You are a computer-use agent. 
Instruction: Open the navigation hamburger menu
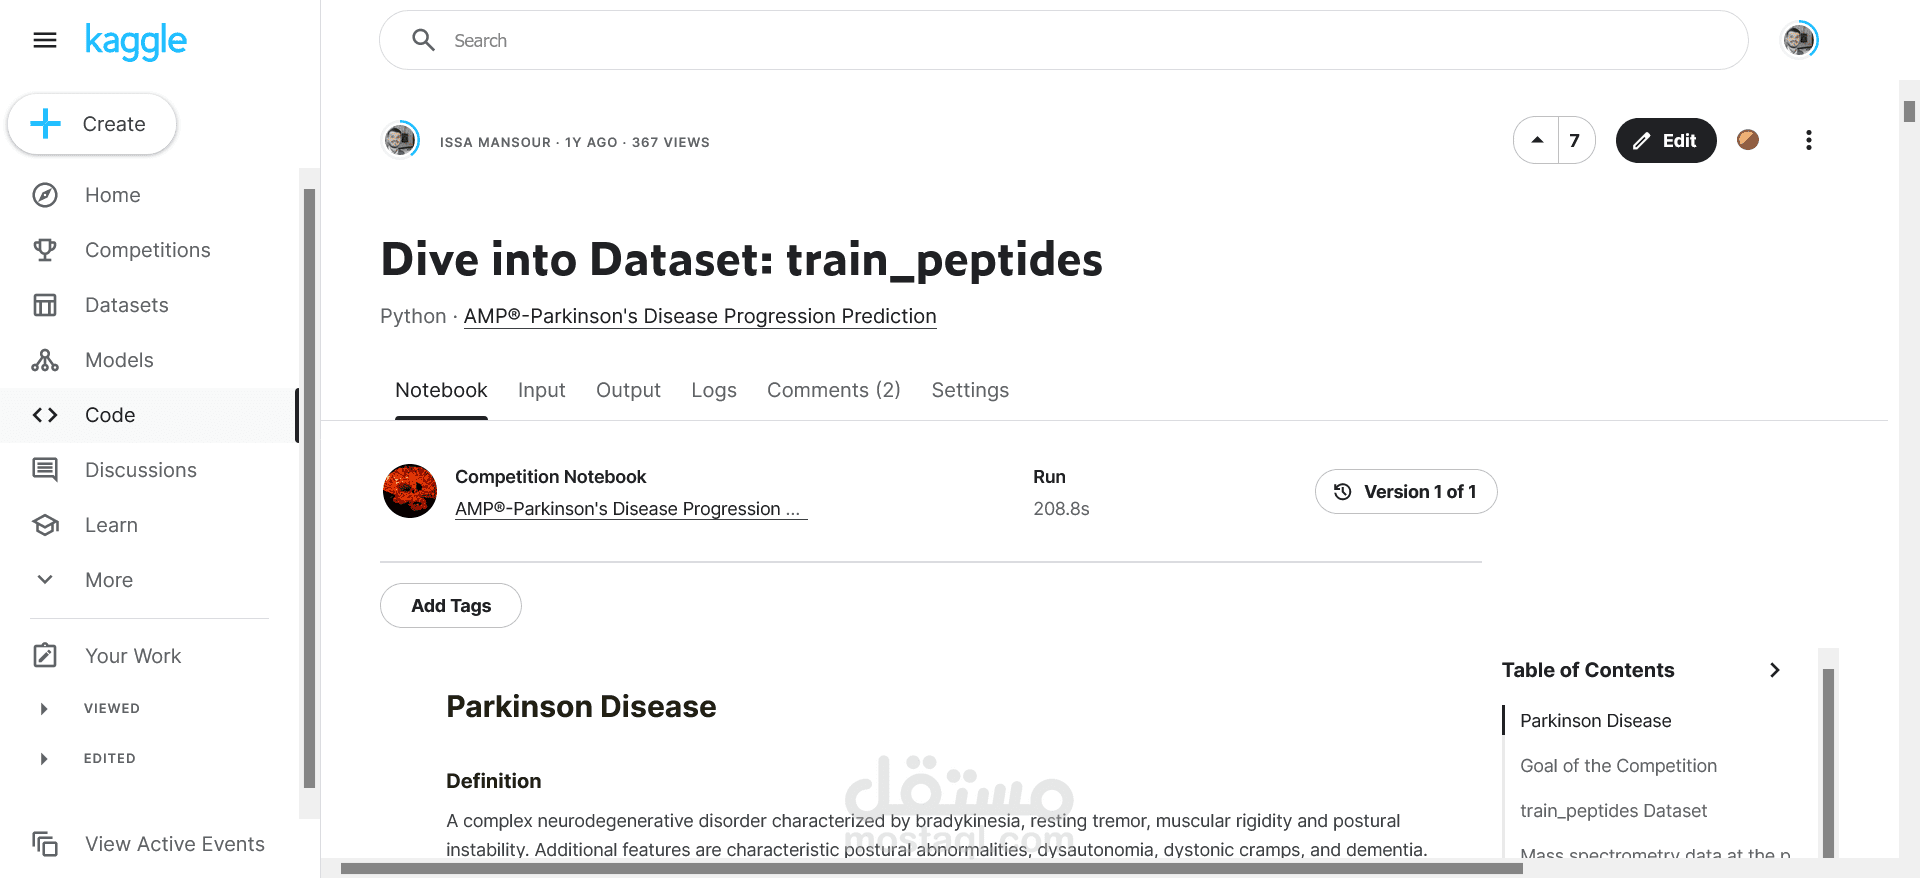click(x=44, y=40)
